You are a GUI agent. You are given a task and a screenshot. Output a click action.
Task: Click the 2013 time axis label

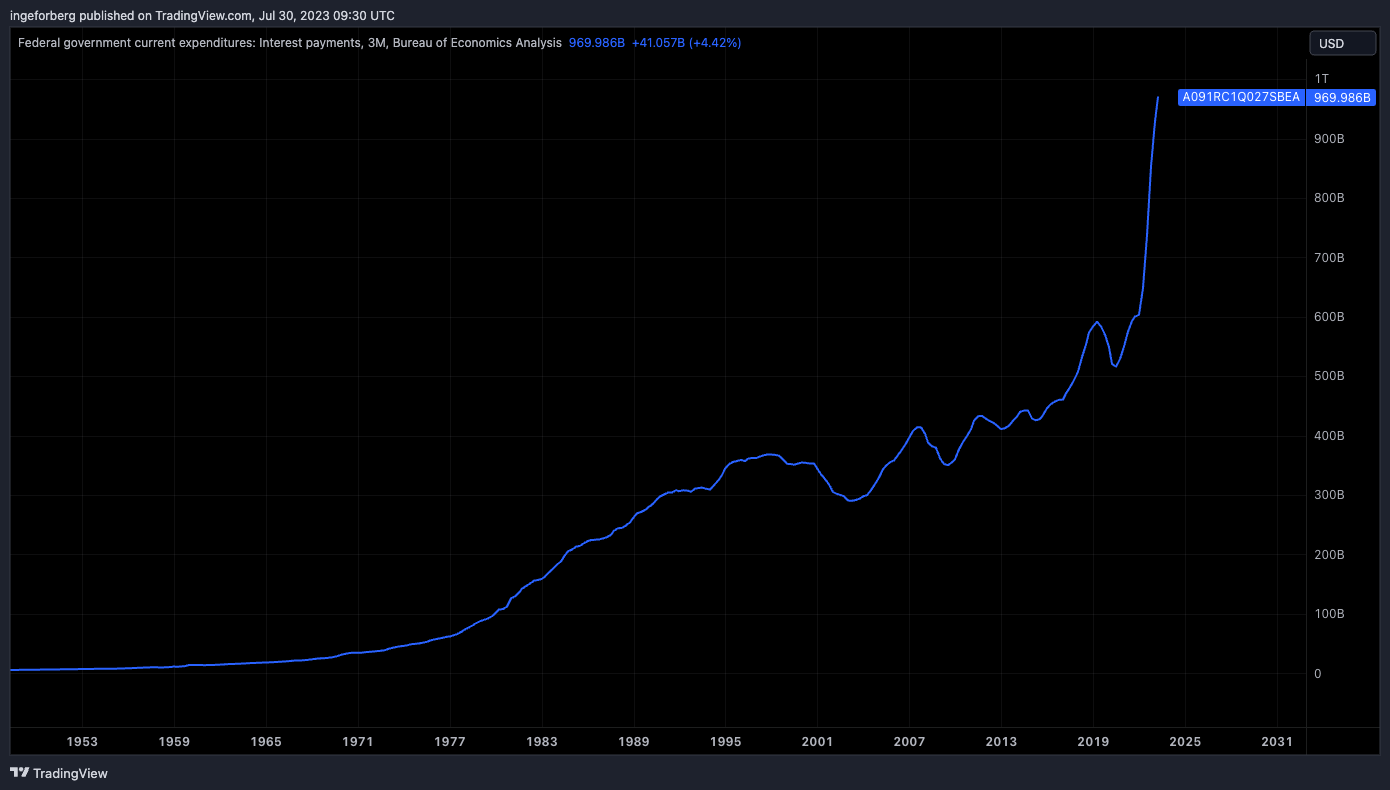(x=1001, y=742)
